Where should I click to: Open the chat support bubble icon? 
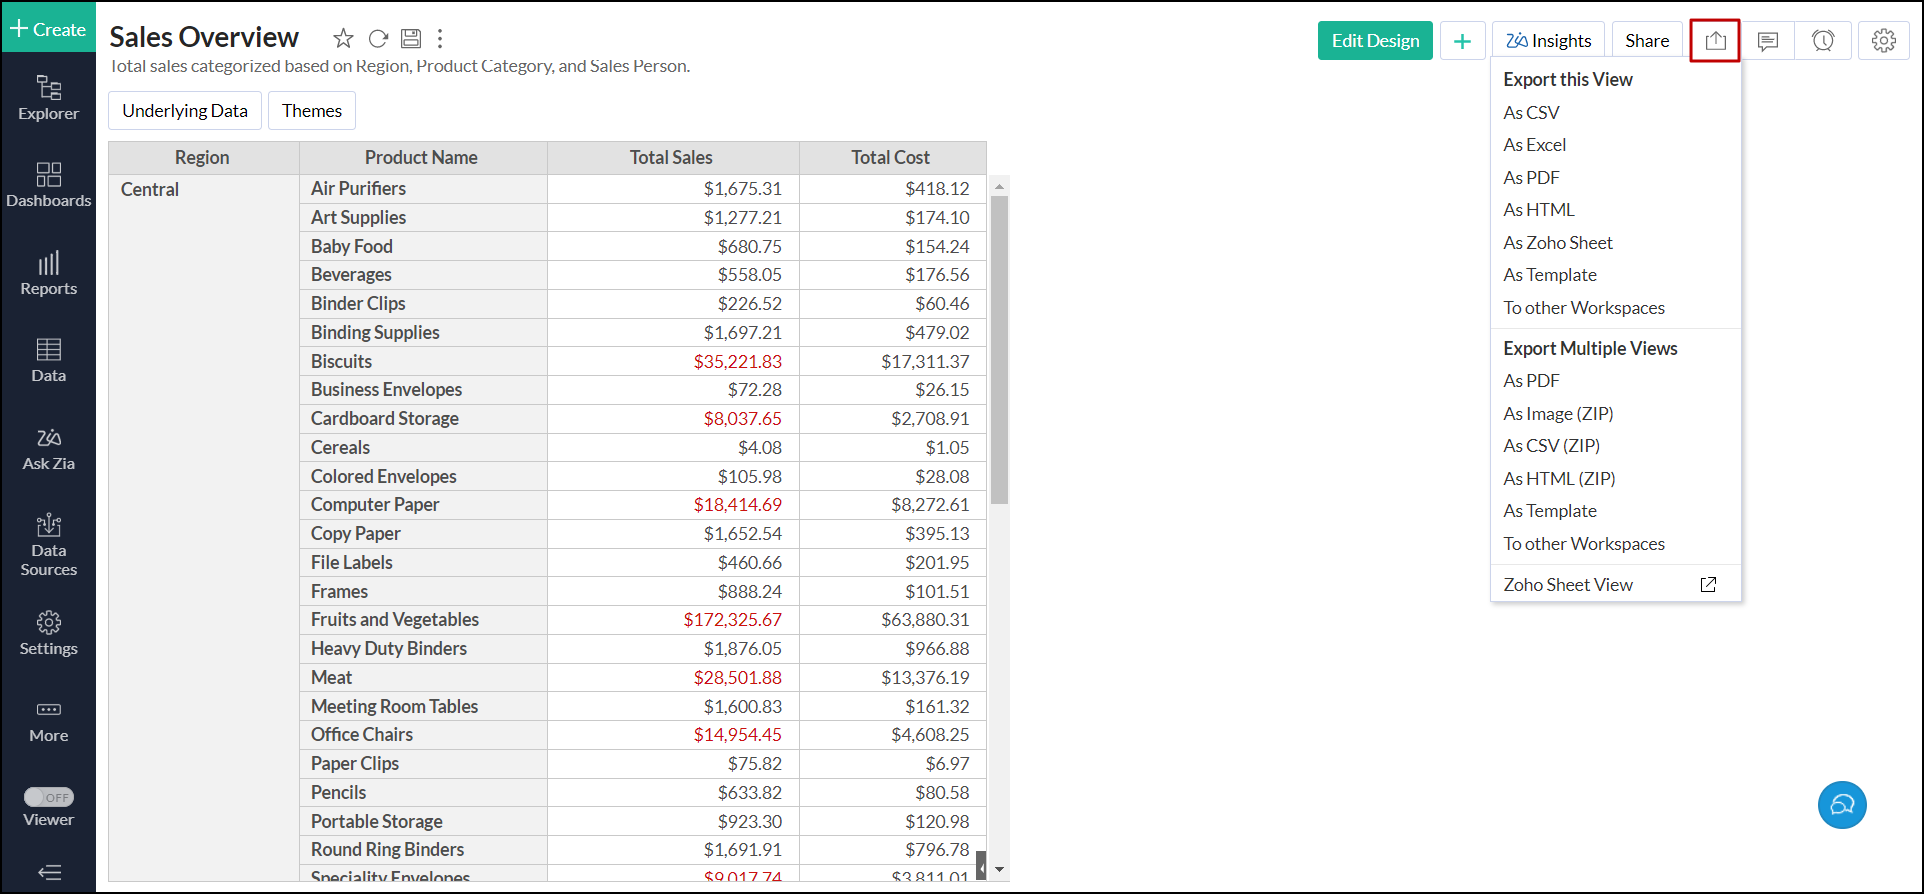[1841, 805]
